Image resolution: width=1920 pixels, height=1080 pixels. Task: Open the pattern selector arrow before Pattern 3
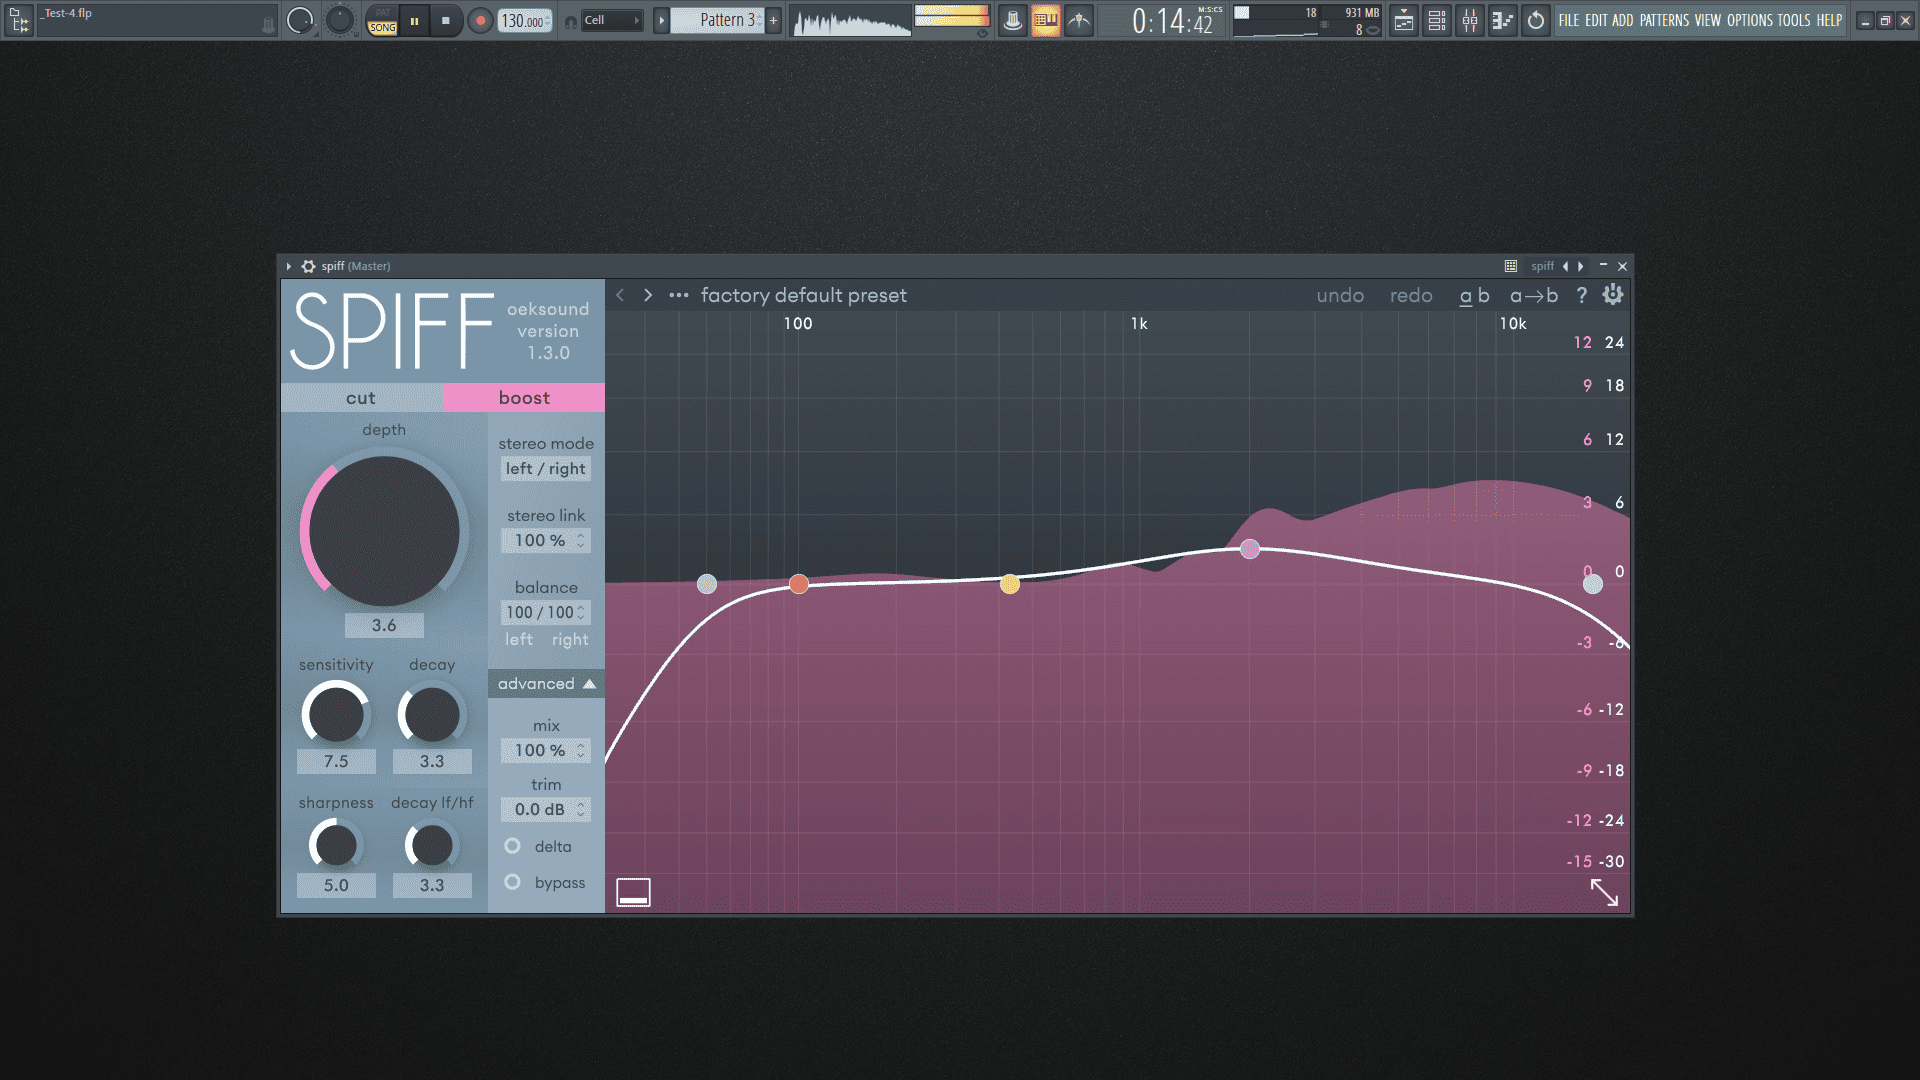[661, 20]
